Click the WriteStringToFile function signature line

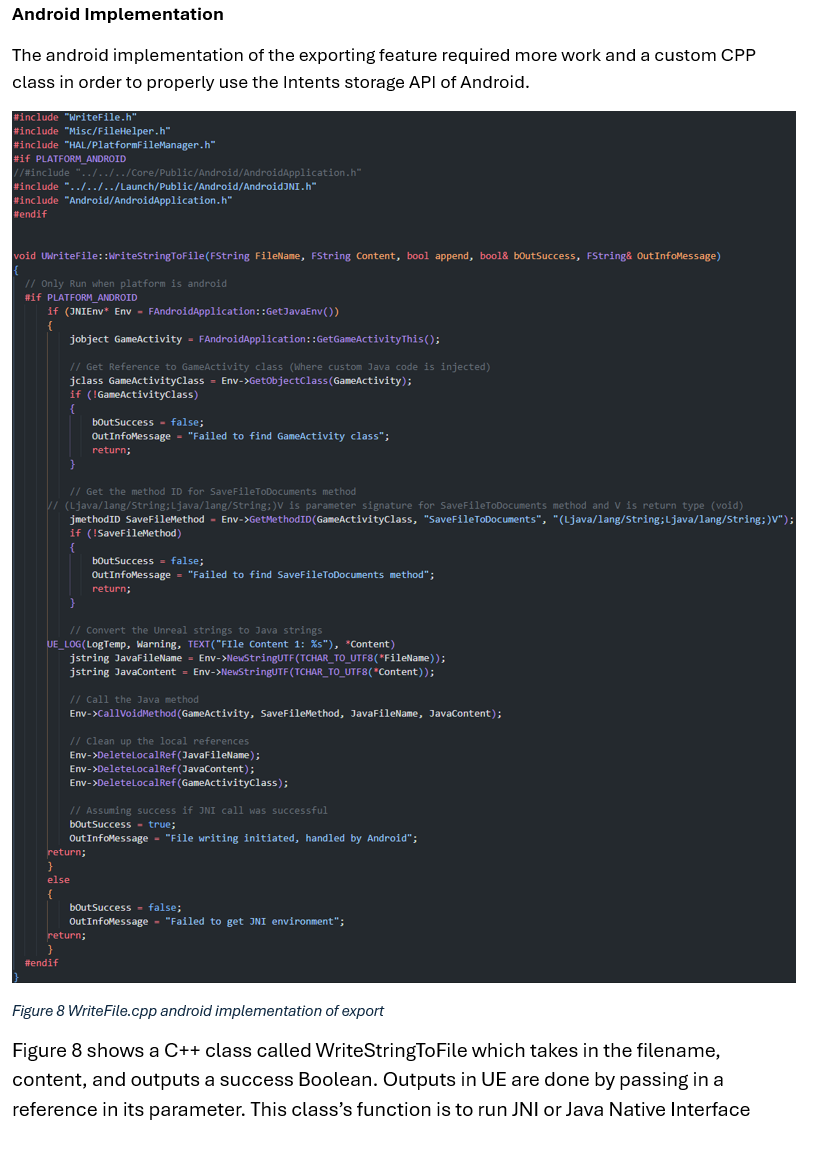(x=367, y=256)
